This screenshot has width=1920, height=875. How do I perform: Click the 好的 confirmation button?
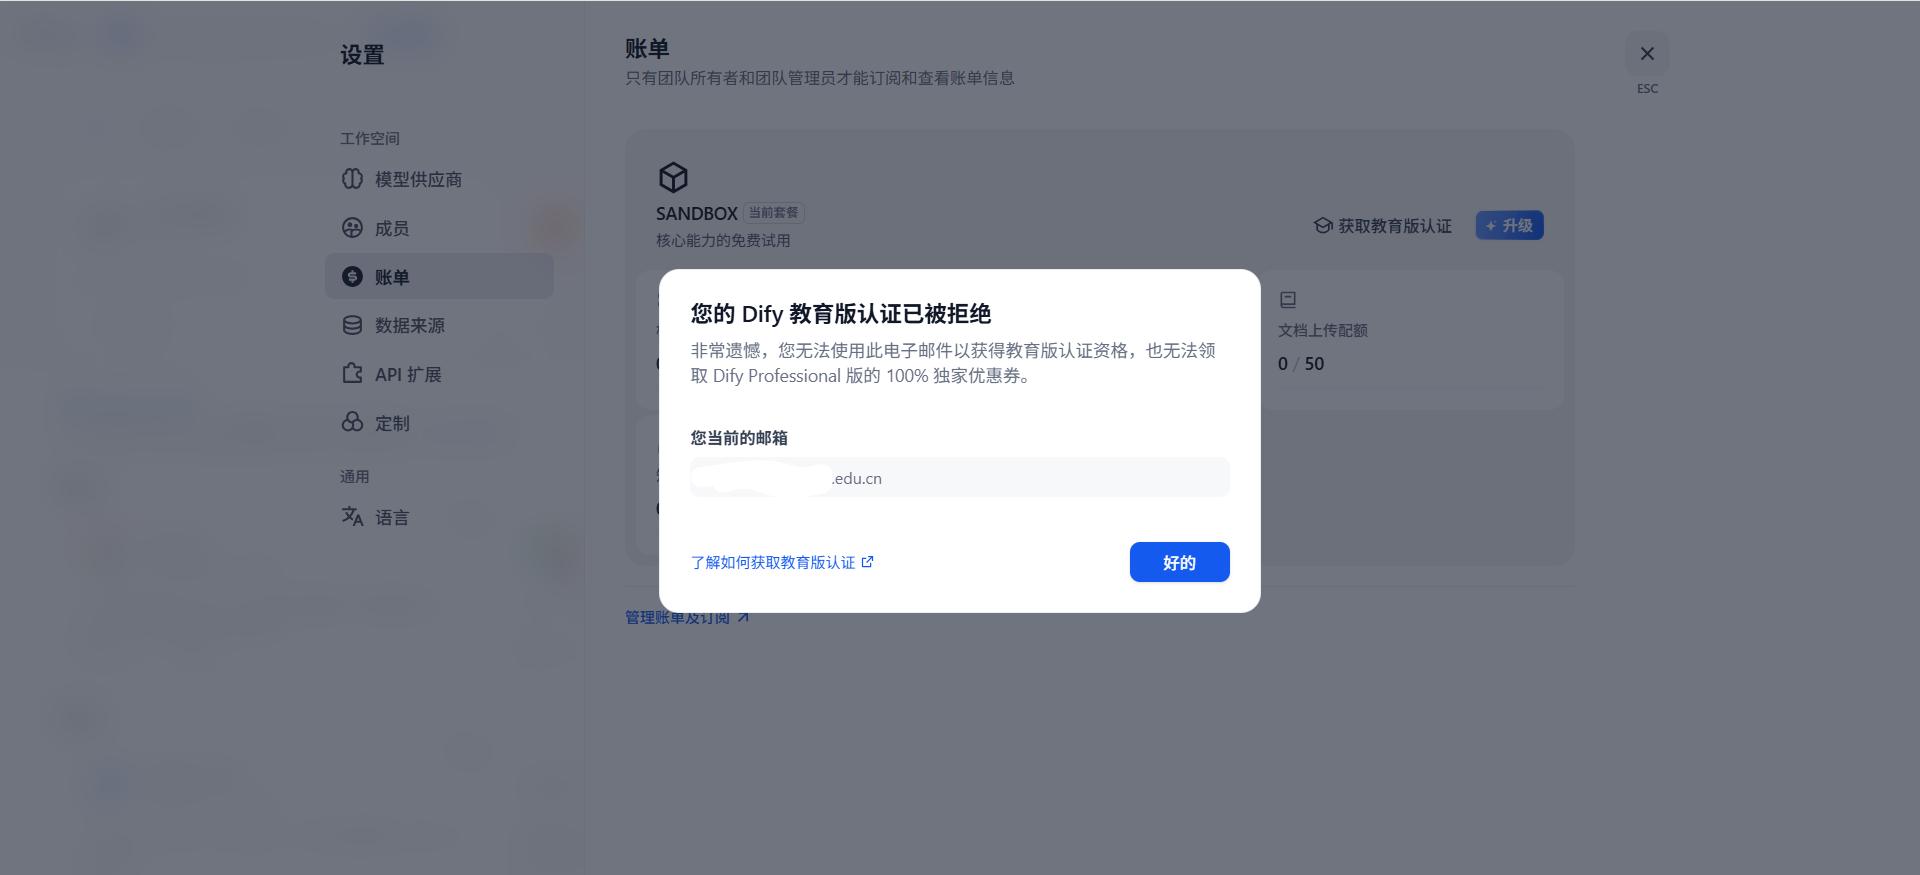tap(1179, 562)
